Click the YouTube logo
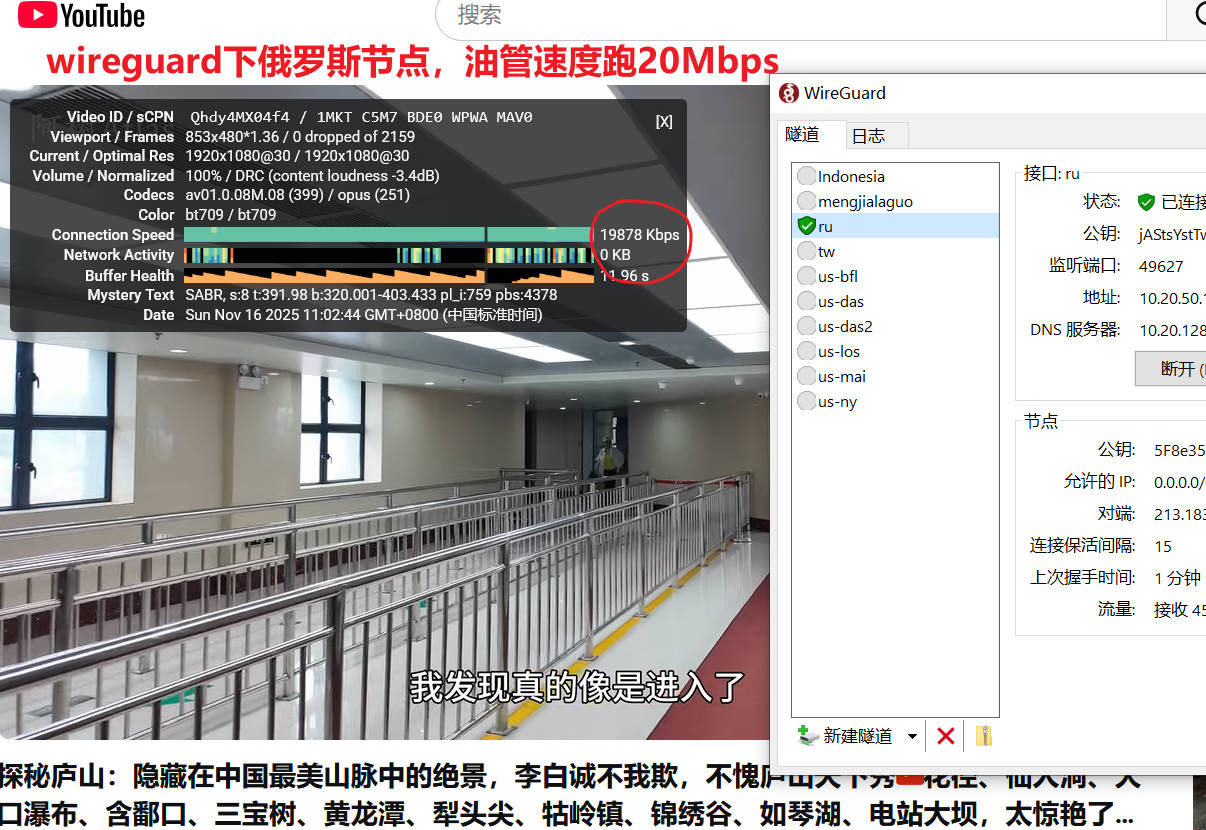Screen dimensions: 1206x830 (x=82, y=15)
